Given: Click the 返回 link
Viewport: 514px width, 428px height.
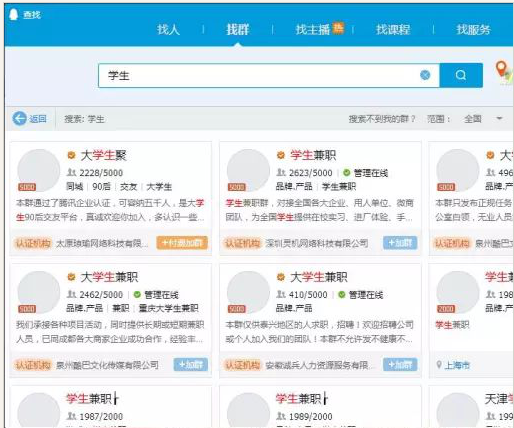Looking at the screenshot, I should pos(37,119).
